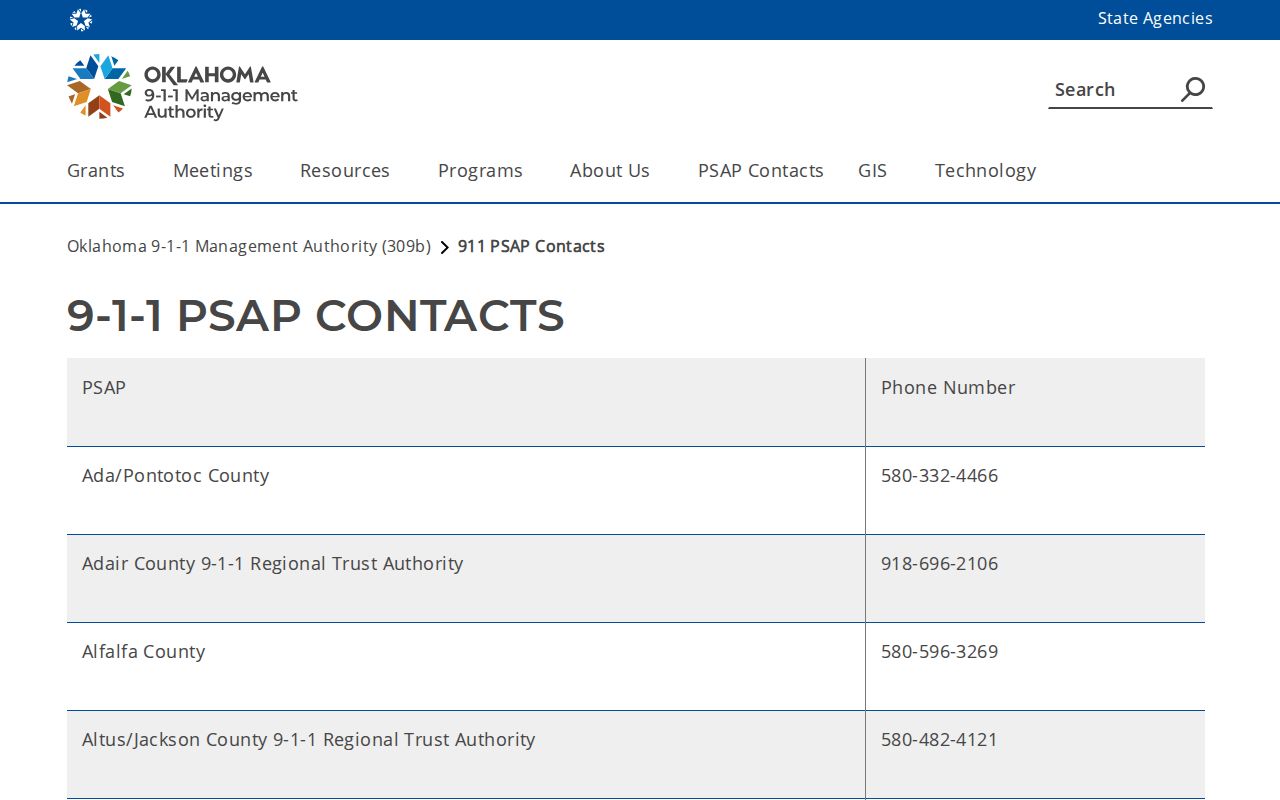Open the Grants menu
The image size is (1280, 800).
coord(96,170)
